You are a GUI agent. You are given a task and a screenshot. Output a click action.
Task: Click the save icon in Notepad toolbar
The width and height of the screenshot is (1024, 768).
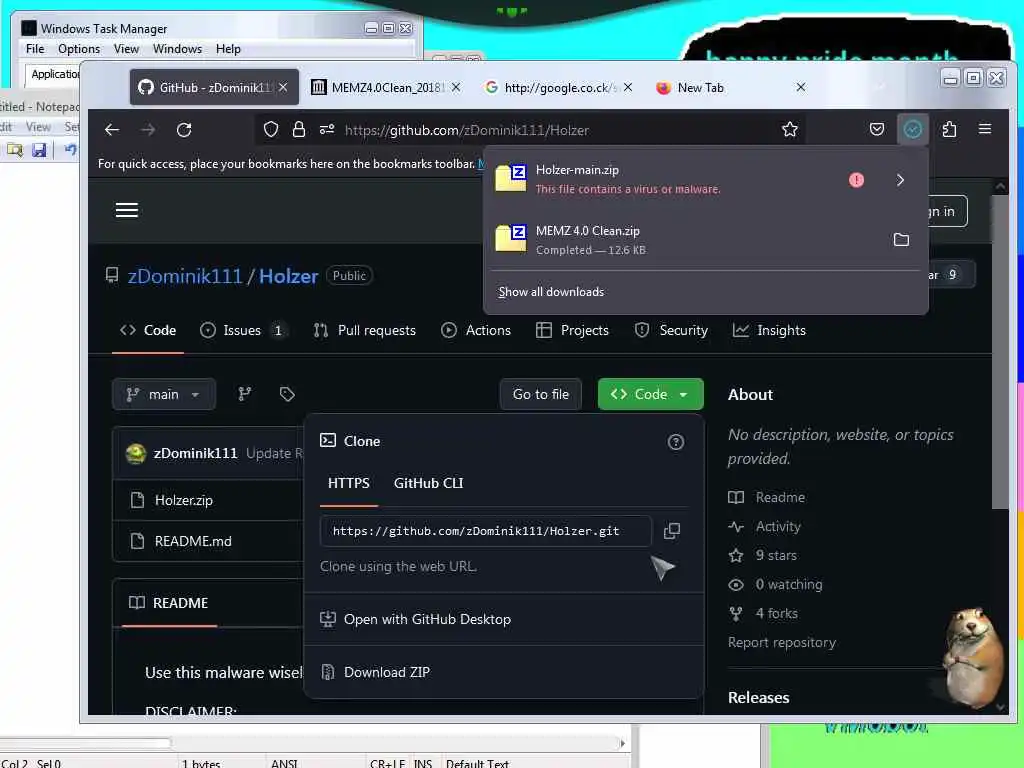pyautogui.click(x=39, y=150)
